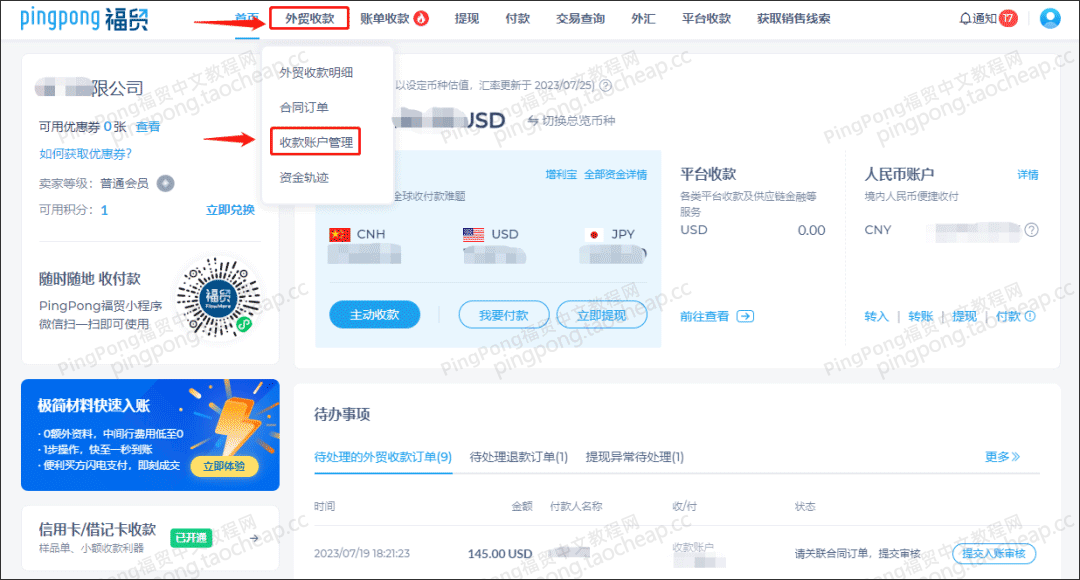
Task: Open the 信用卡/借记卡收款 arrow
Action: point(255,538)
